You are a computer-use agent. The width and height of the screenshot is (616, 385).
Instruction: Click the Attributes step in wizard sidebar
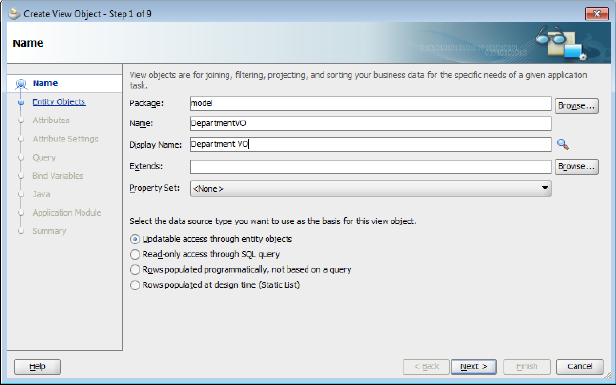[51, 120]
